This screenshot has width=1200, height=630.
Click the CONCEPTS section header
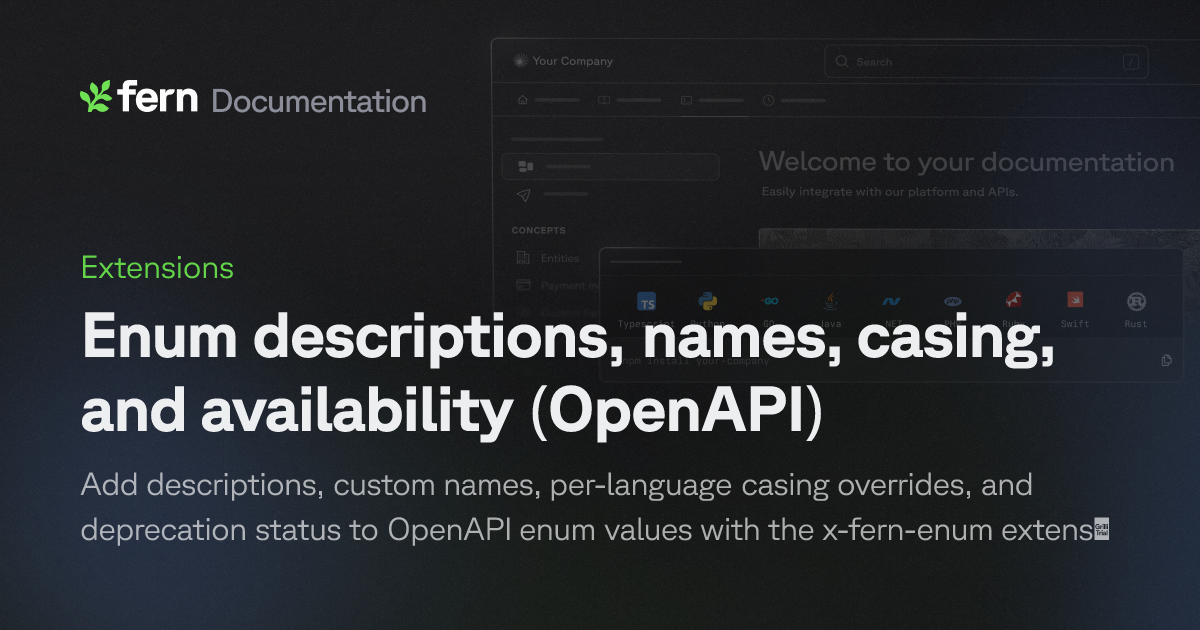[x=538, y=230]
